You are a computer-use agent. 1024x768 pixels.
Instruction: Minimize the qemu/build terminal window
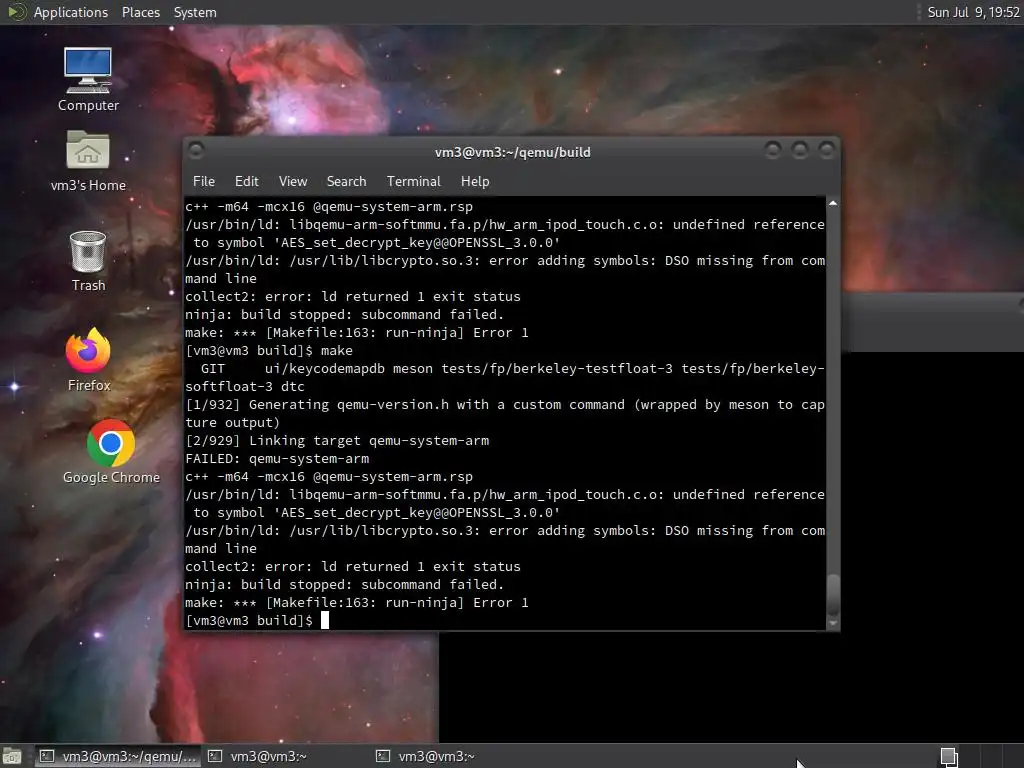(773, 150)
